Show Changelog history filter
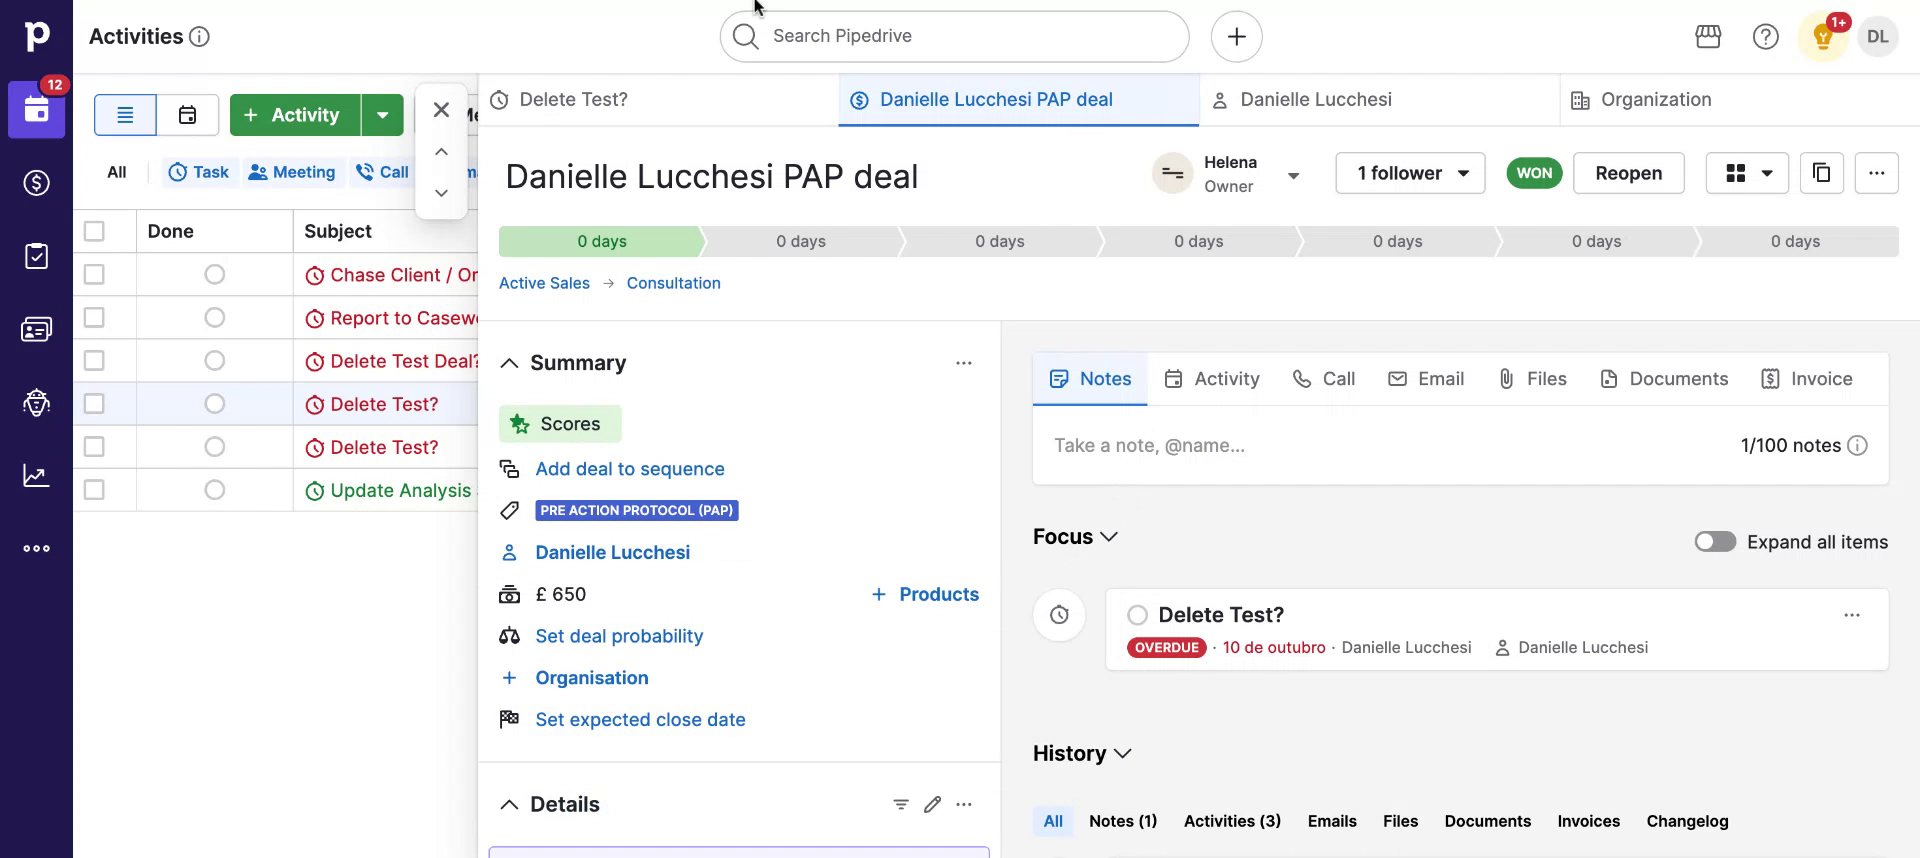This screenshot has height=858, width=1920. (1687, 821)
